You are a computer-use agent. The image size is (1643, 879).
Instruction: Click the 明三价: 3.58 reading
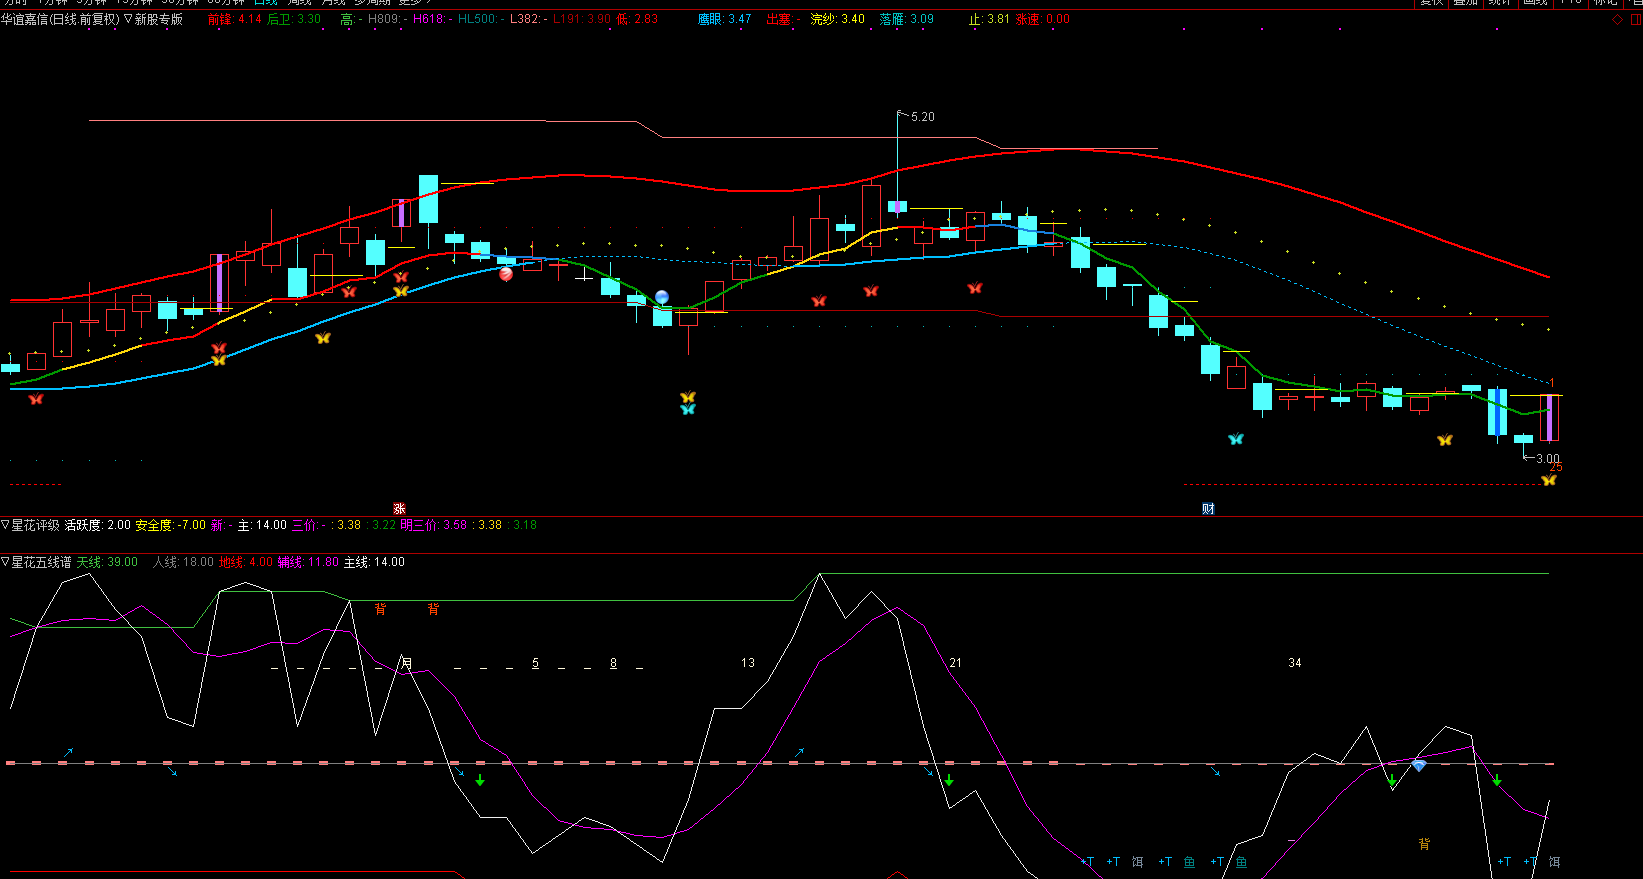pyautogui.click(x=433, y=525)
